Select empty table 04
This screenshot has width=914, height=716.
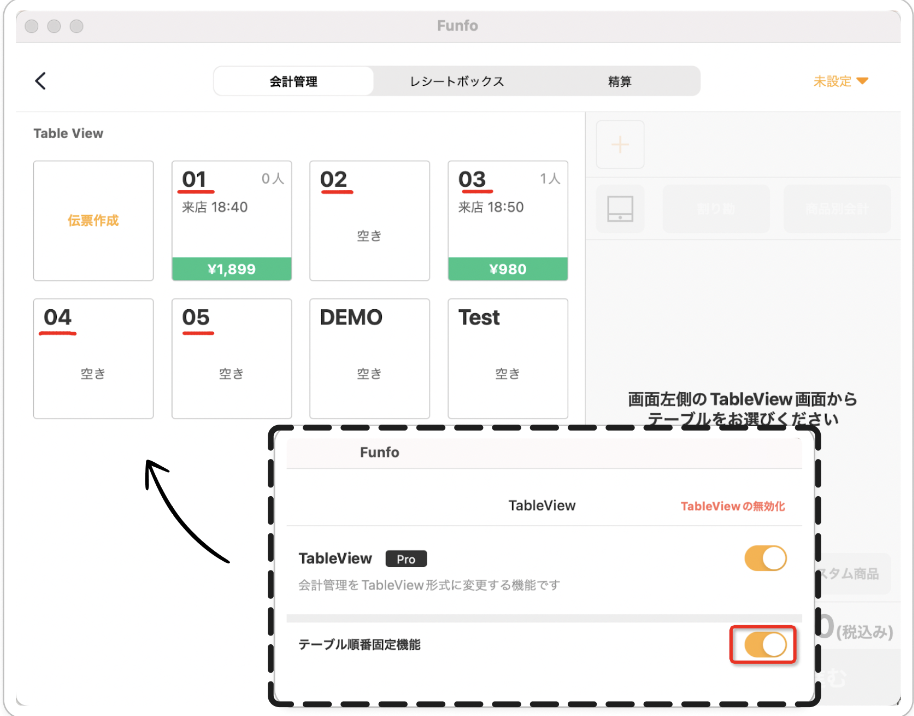point(93,359)
